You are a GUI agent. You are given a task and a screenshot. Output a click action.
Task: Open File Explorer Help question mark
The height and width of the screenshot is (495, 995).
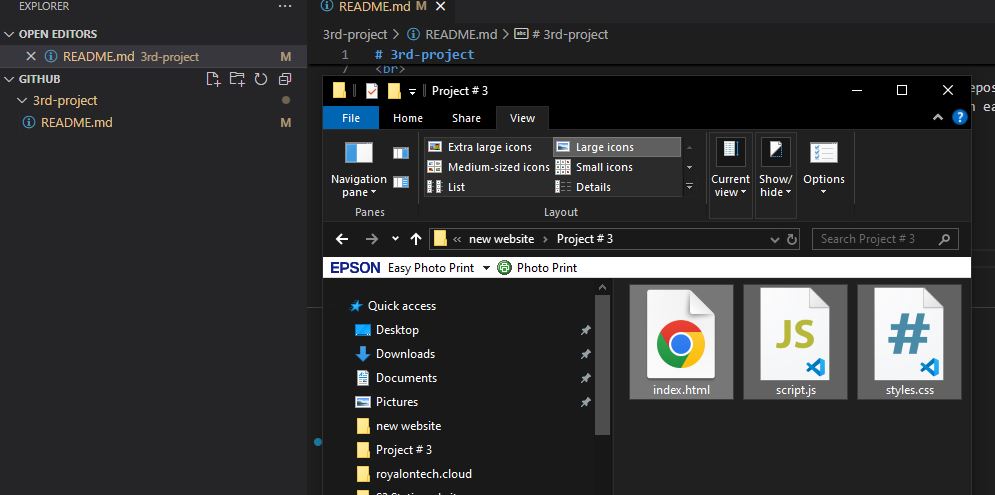(959, 117)
